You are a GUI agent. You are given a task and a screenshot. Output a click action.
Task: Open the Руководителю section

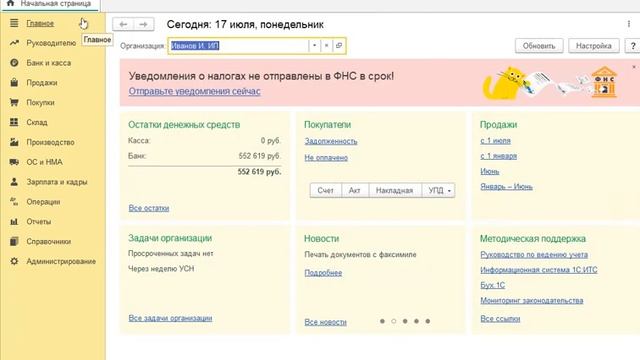click(x=51, y=43)
